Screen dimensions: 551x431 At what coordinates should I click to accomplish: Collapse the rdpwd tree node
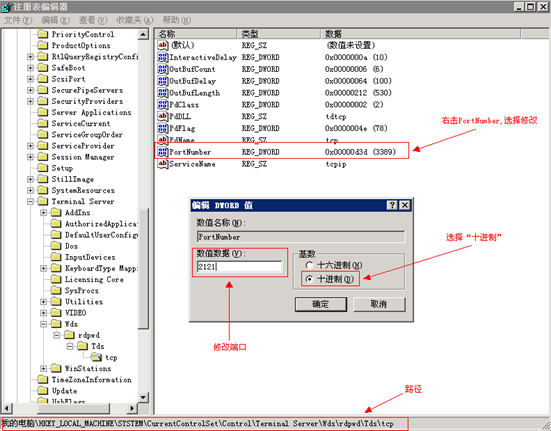tap(57, 335)
